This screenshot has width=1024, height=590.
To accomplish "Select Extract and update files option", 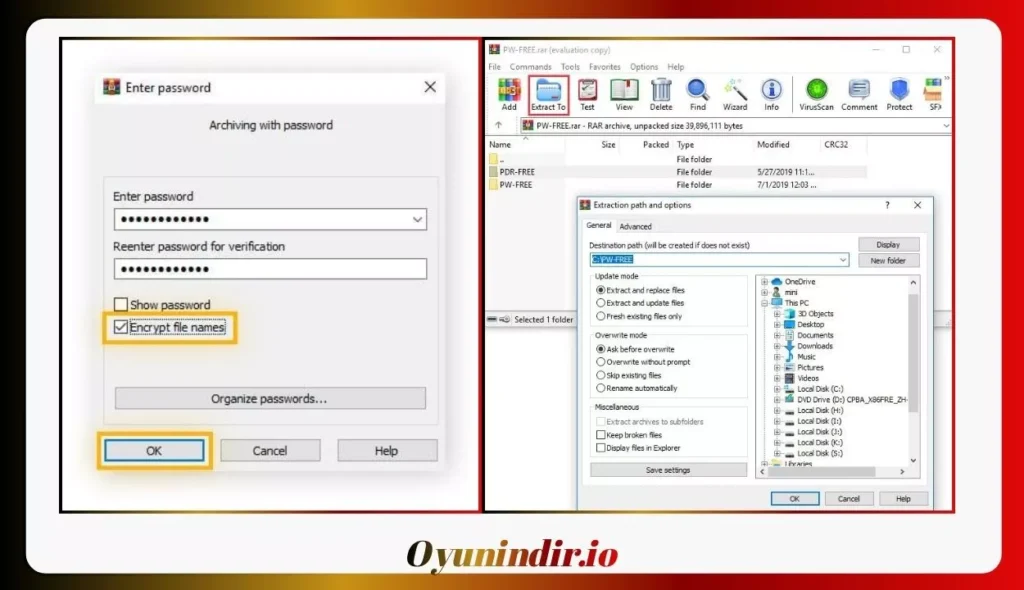I will 640,303.
